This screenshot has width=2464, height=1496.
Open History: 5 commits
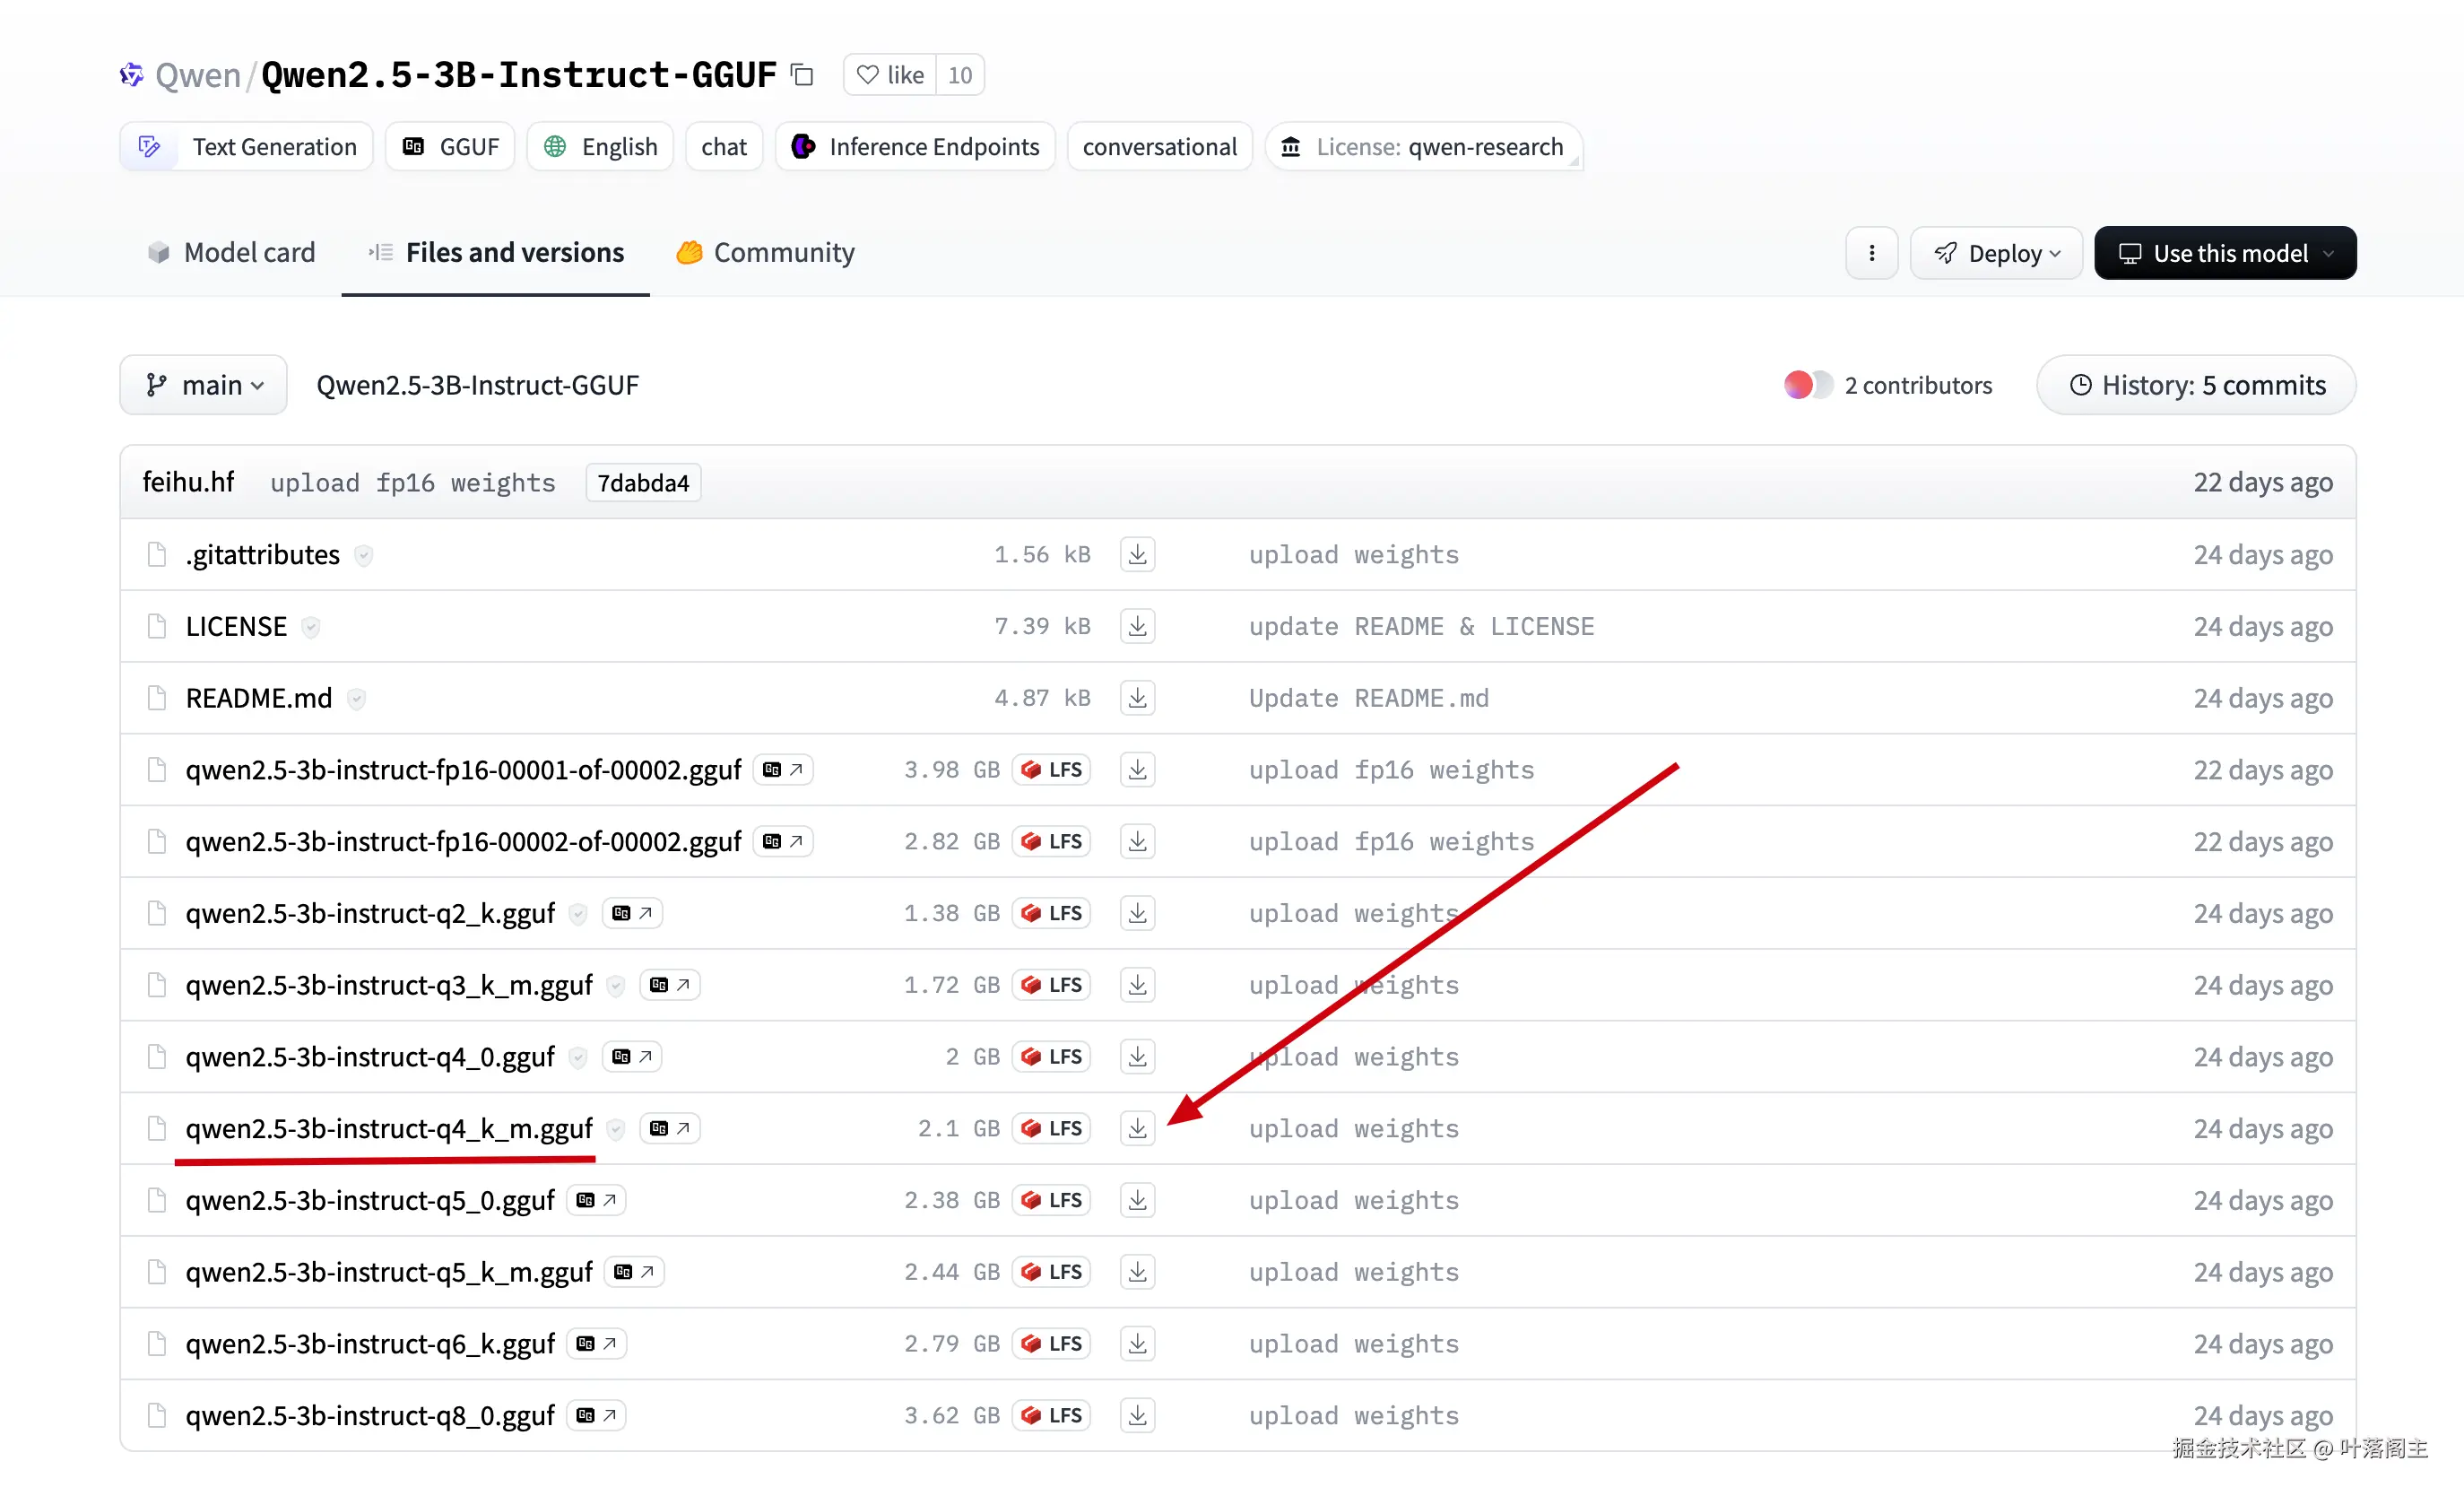pyautogui.click(x=2196, y=385)
